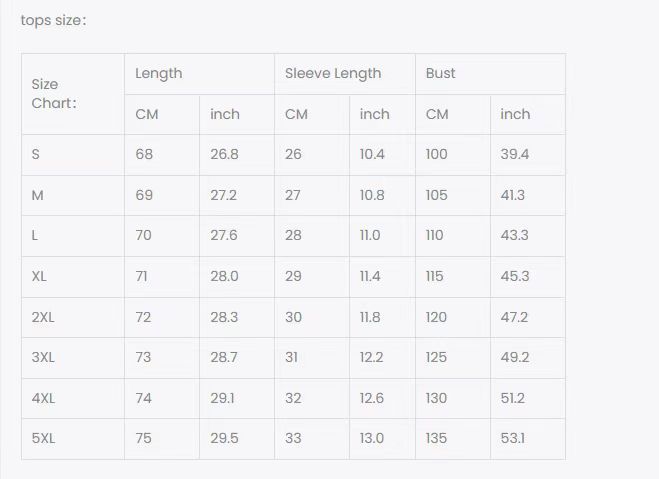Select the 28.3 length inch value
The width and height of the screenshot is (659, 479).
click(224, 317)
